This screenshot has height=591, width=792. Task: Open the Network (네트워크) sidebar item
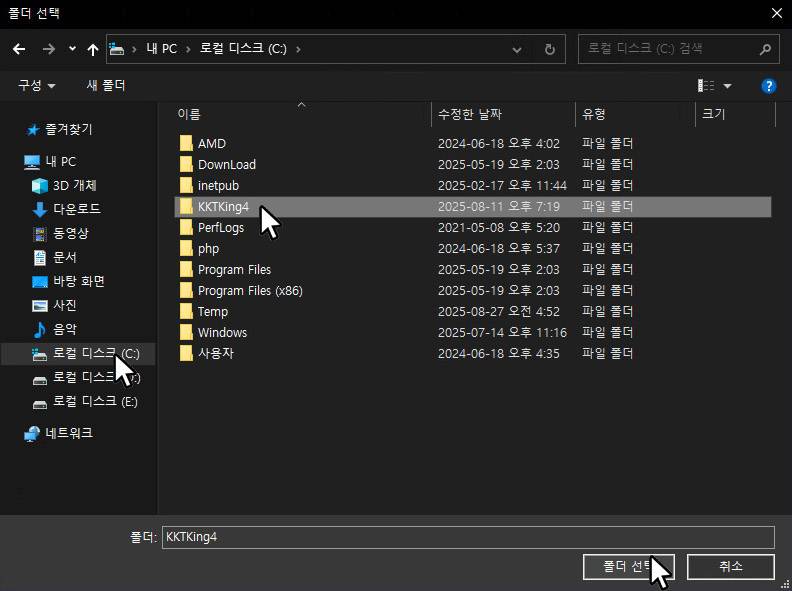[x=68, y=433]
